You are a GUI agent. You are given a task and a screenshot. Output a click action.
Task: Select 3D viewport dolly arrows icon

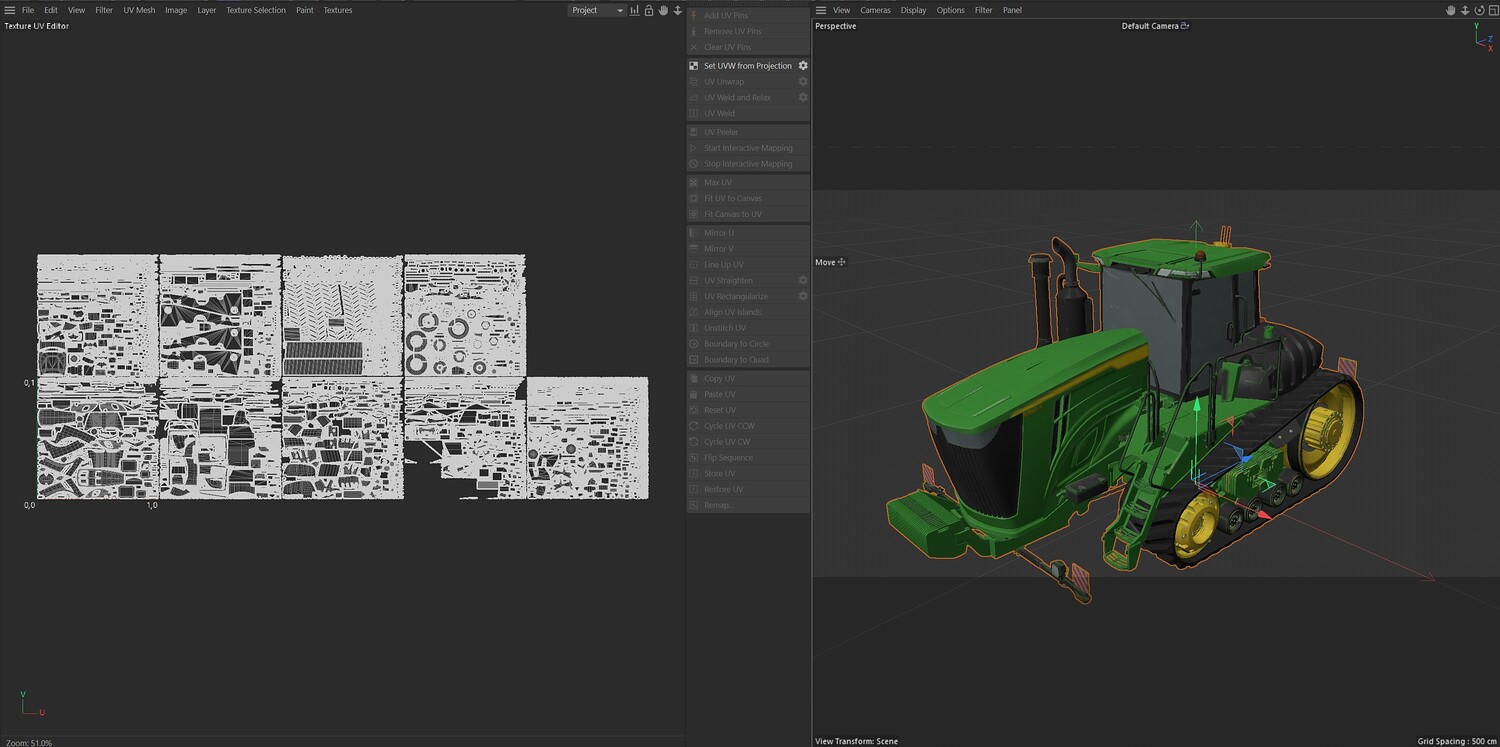tap(1465, 10)
